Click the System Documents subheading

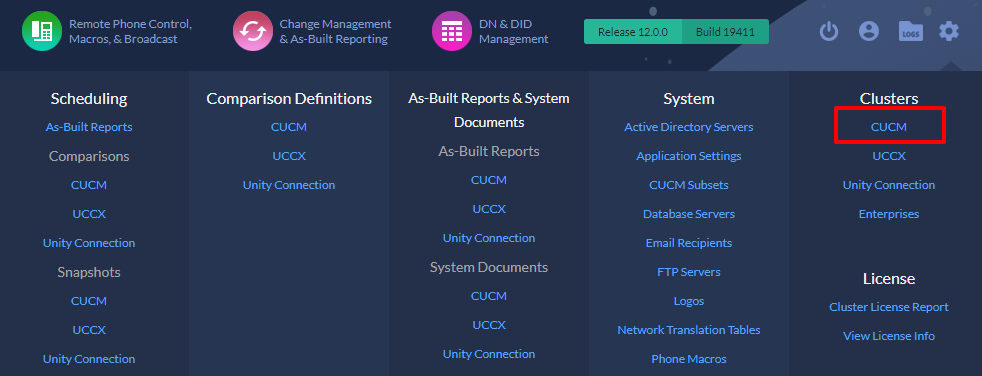(488, 267)
